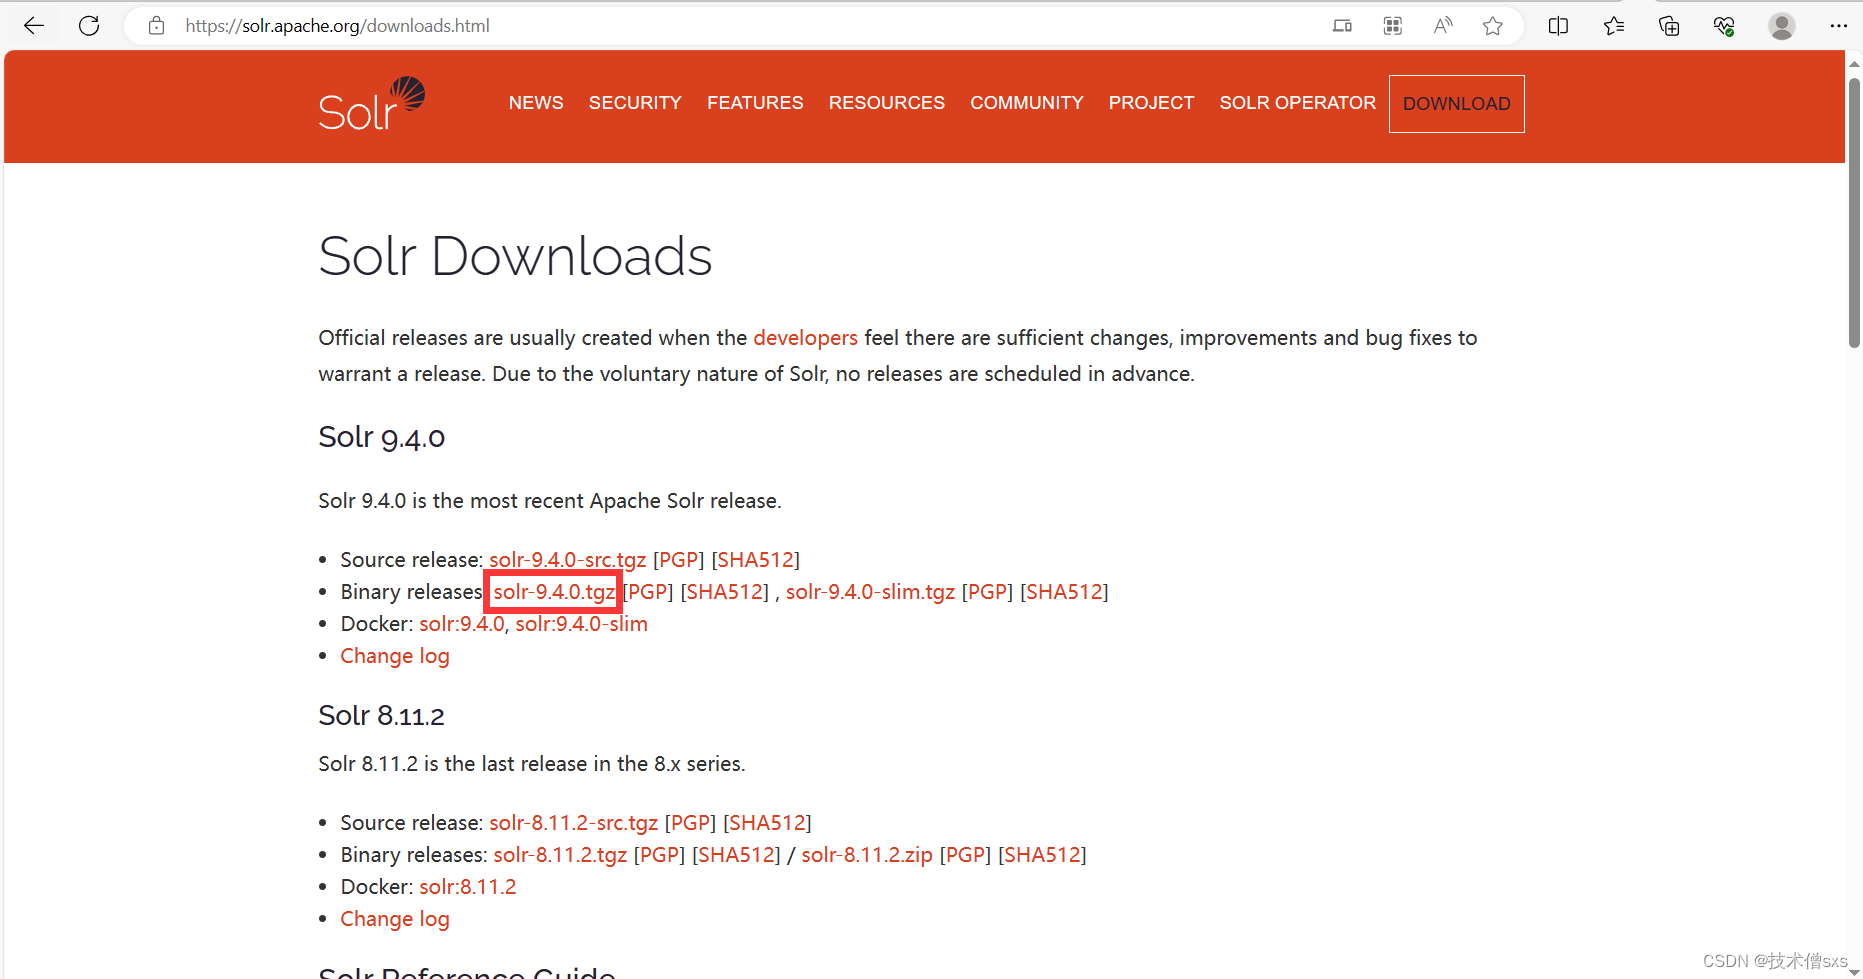Image resolution: width=1863 pixels, height=979 pixels.
Task: Open the COMMUNITY menu item
Action: click(1026, 103)
